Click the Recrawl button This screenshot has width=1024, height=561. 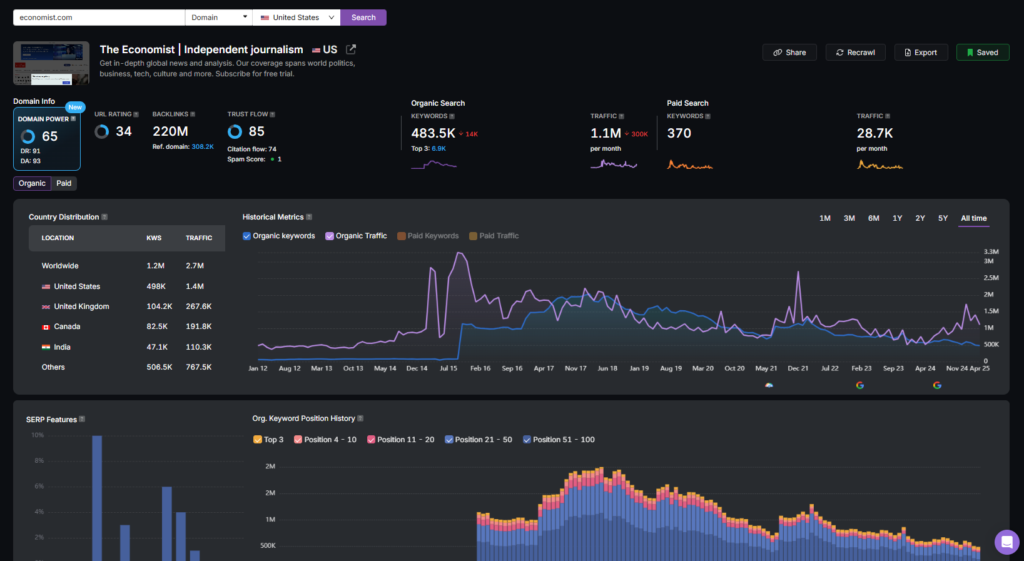[x=856, y=52]
